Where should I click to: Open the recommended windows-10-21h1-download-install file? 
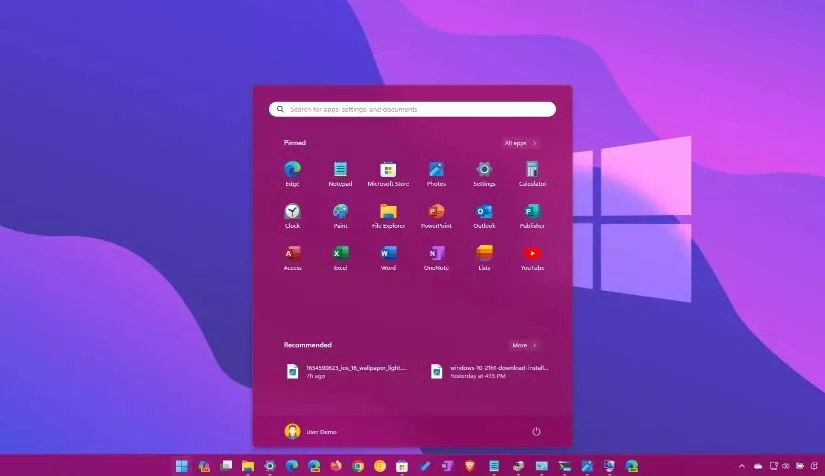click(x=489, y=371)
